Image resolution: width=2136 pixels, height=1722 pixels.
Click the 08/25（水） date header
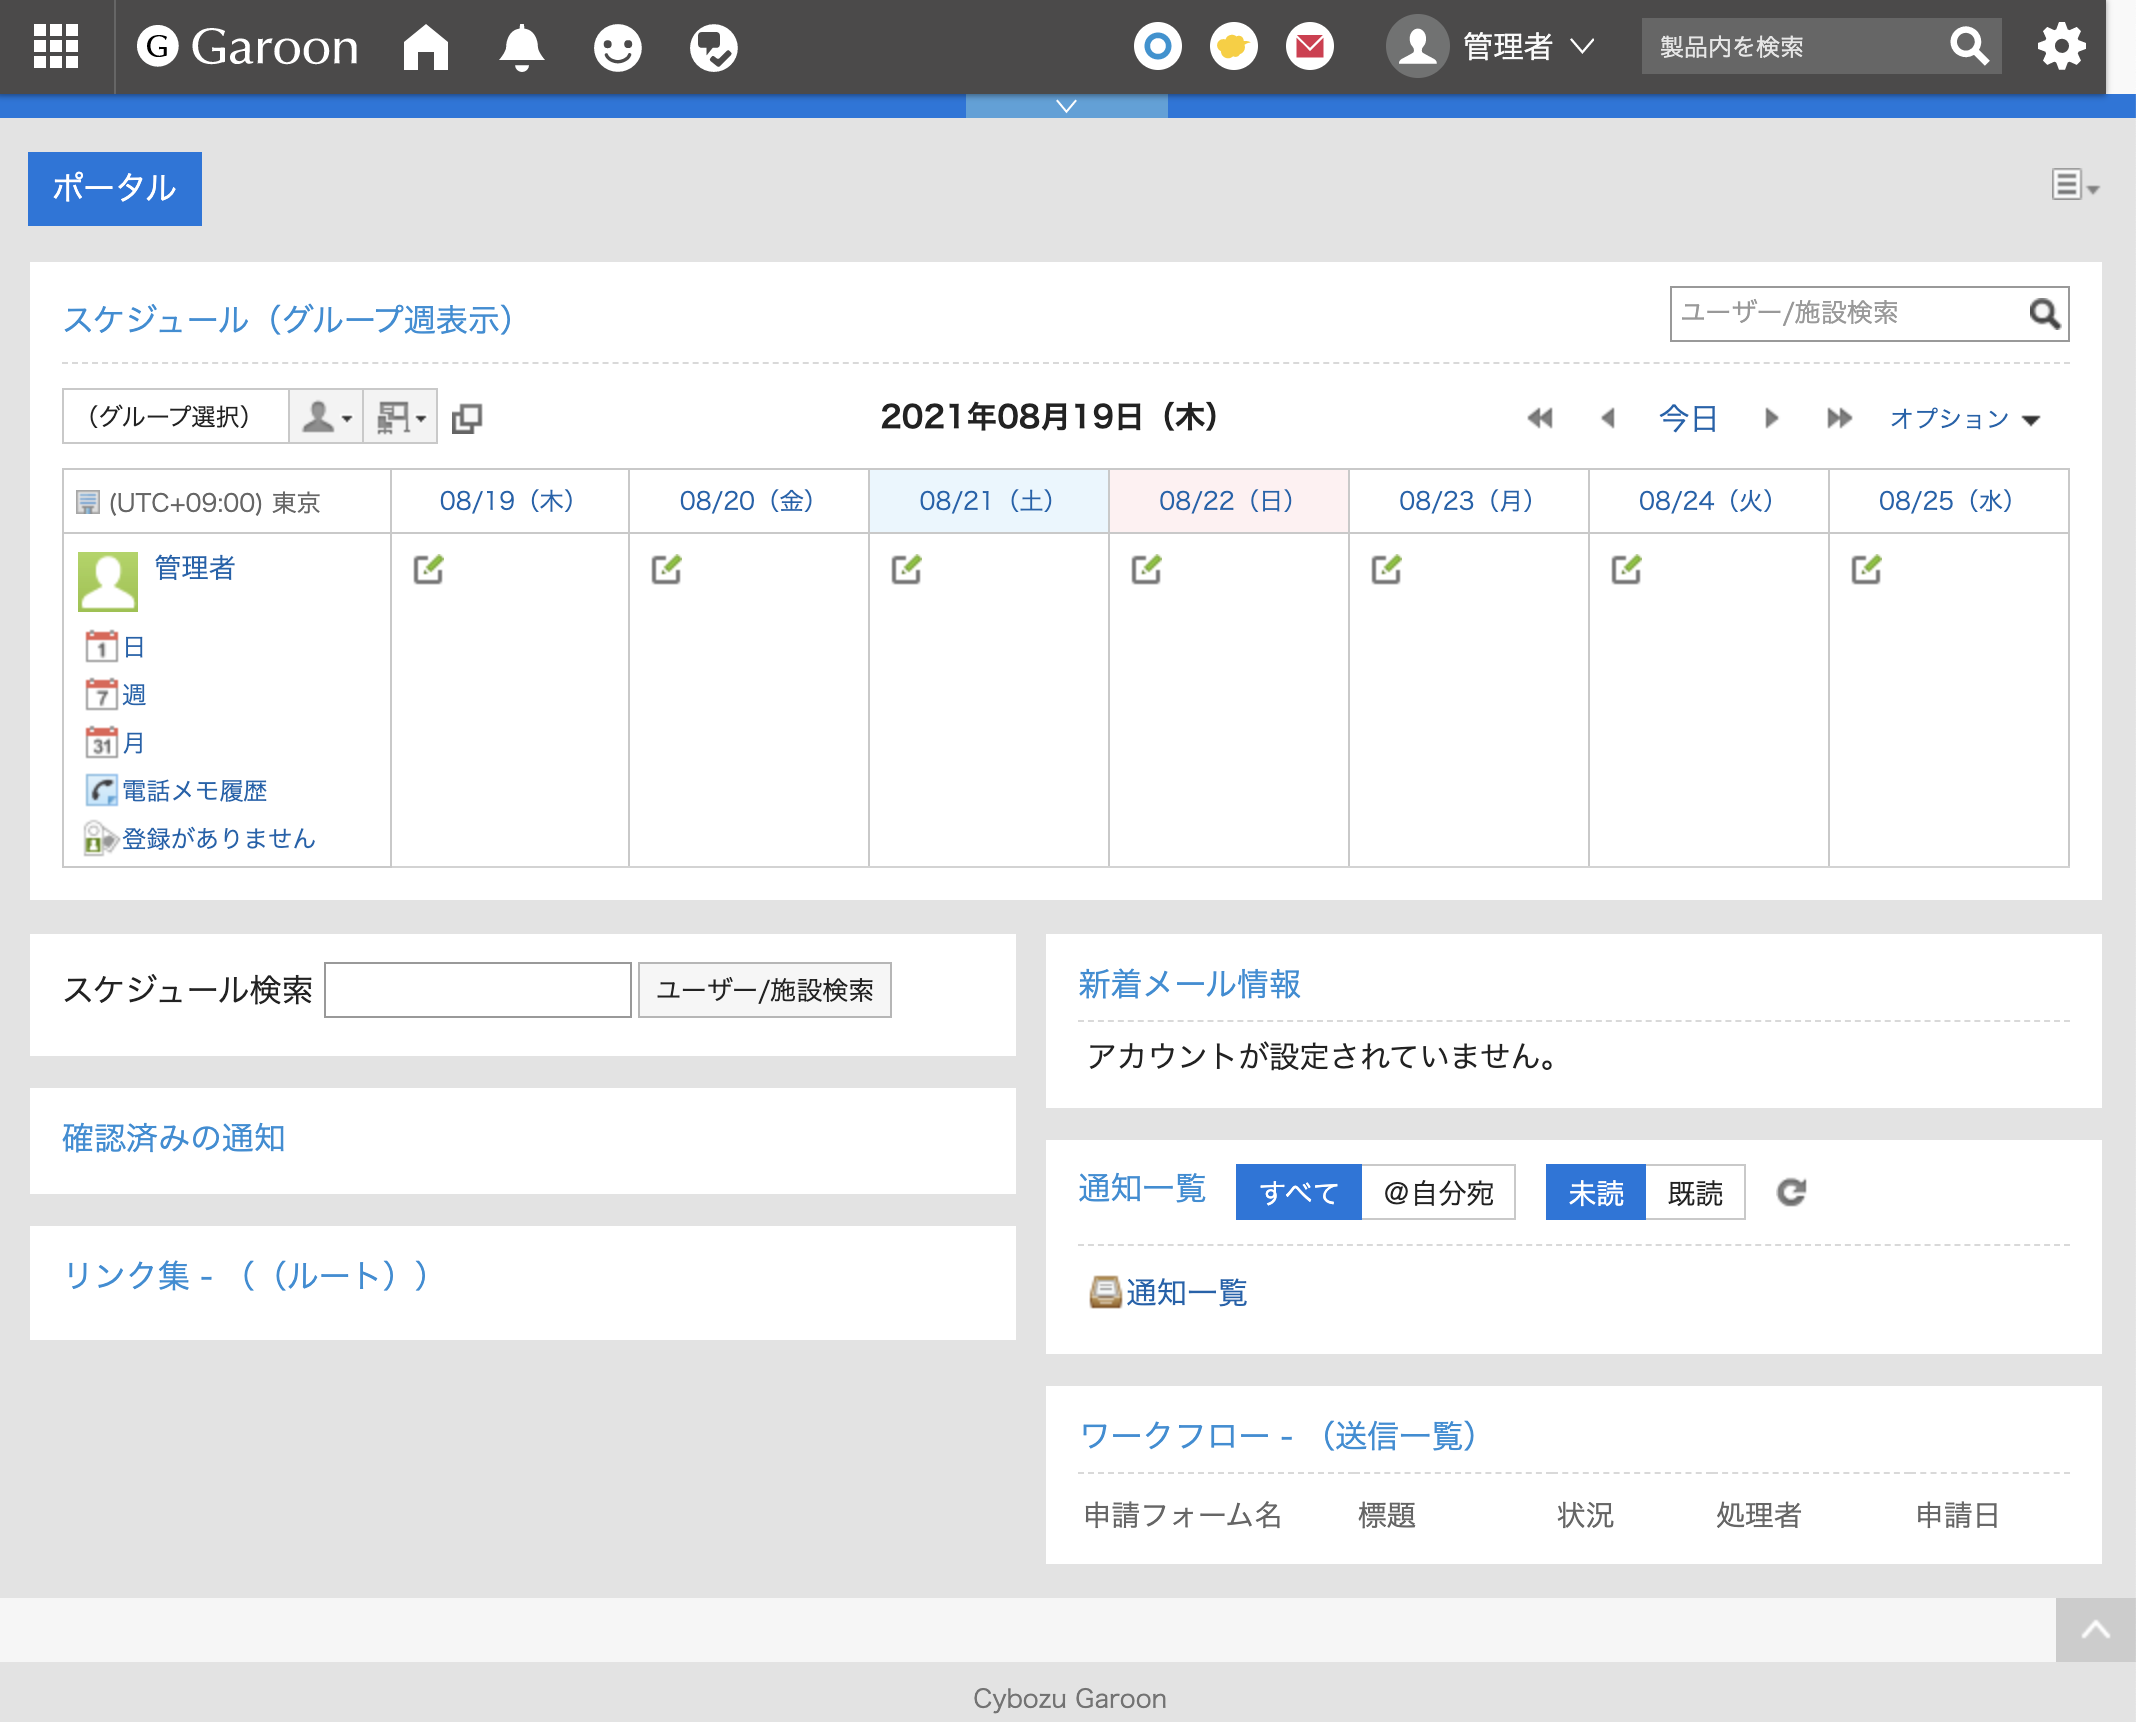click(1946, 501)
